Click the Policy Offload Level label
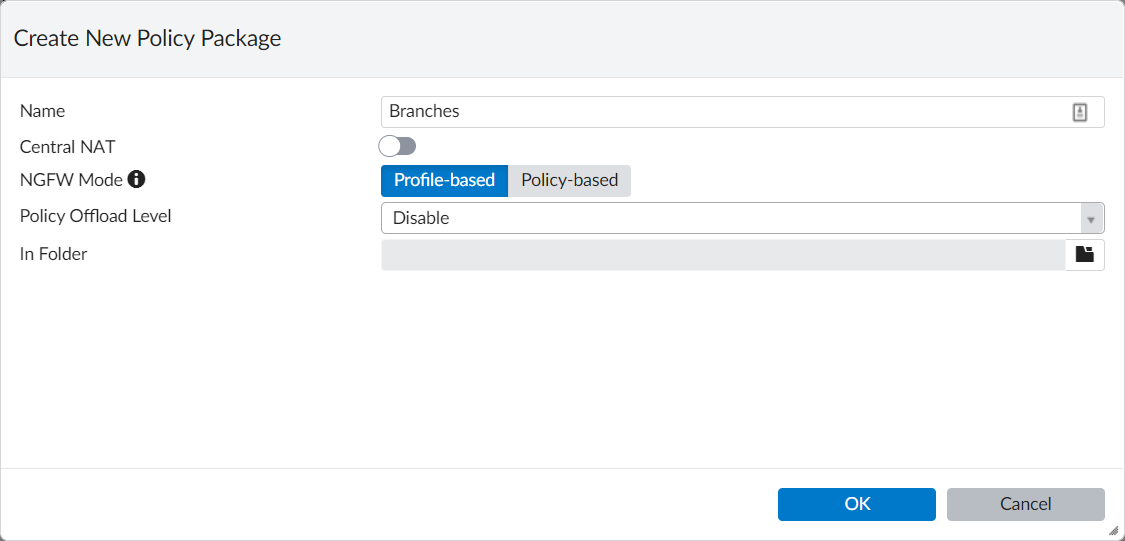Viewport: 1125px width, 541px height. 95,215
